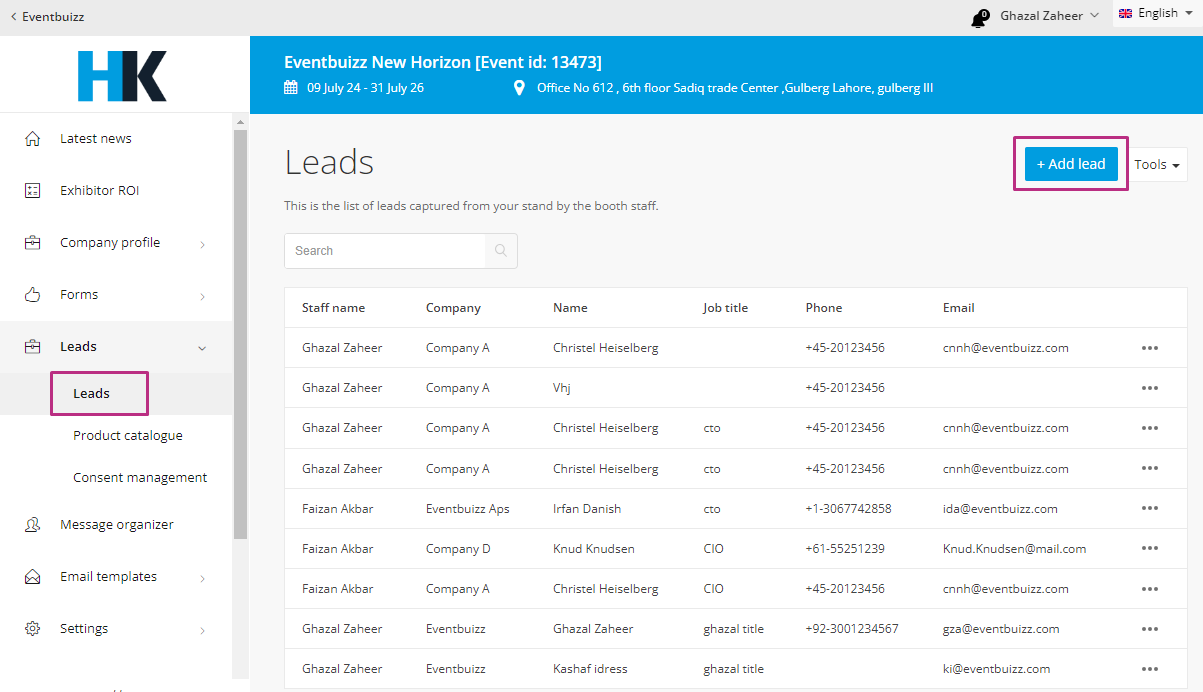1203x692 pixels.
Task: Click the notification bell icon
Action: click(979, 18)
